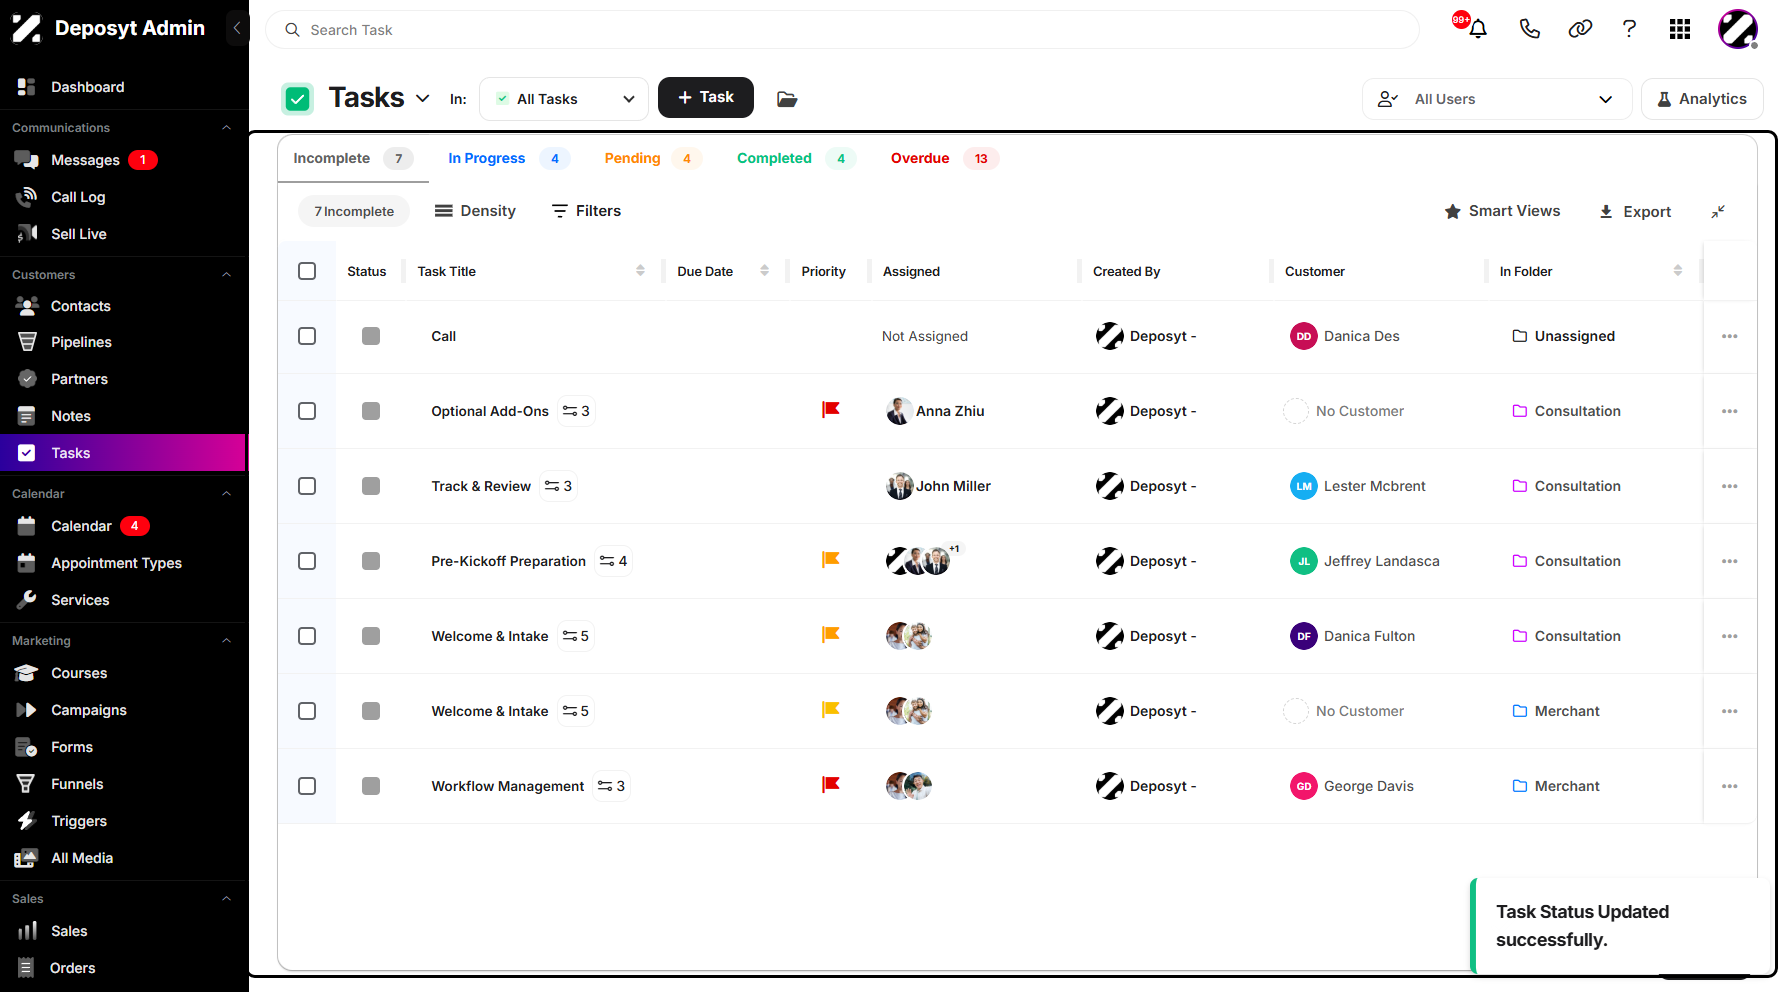Switch to the Pending tab
The height and width of the screenshot is (992, 1782).
pyautogui.click(x=653, y=158)
